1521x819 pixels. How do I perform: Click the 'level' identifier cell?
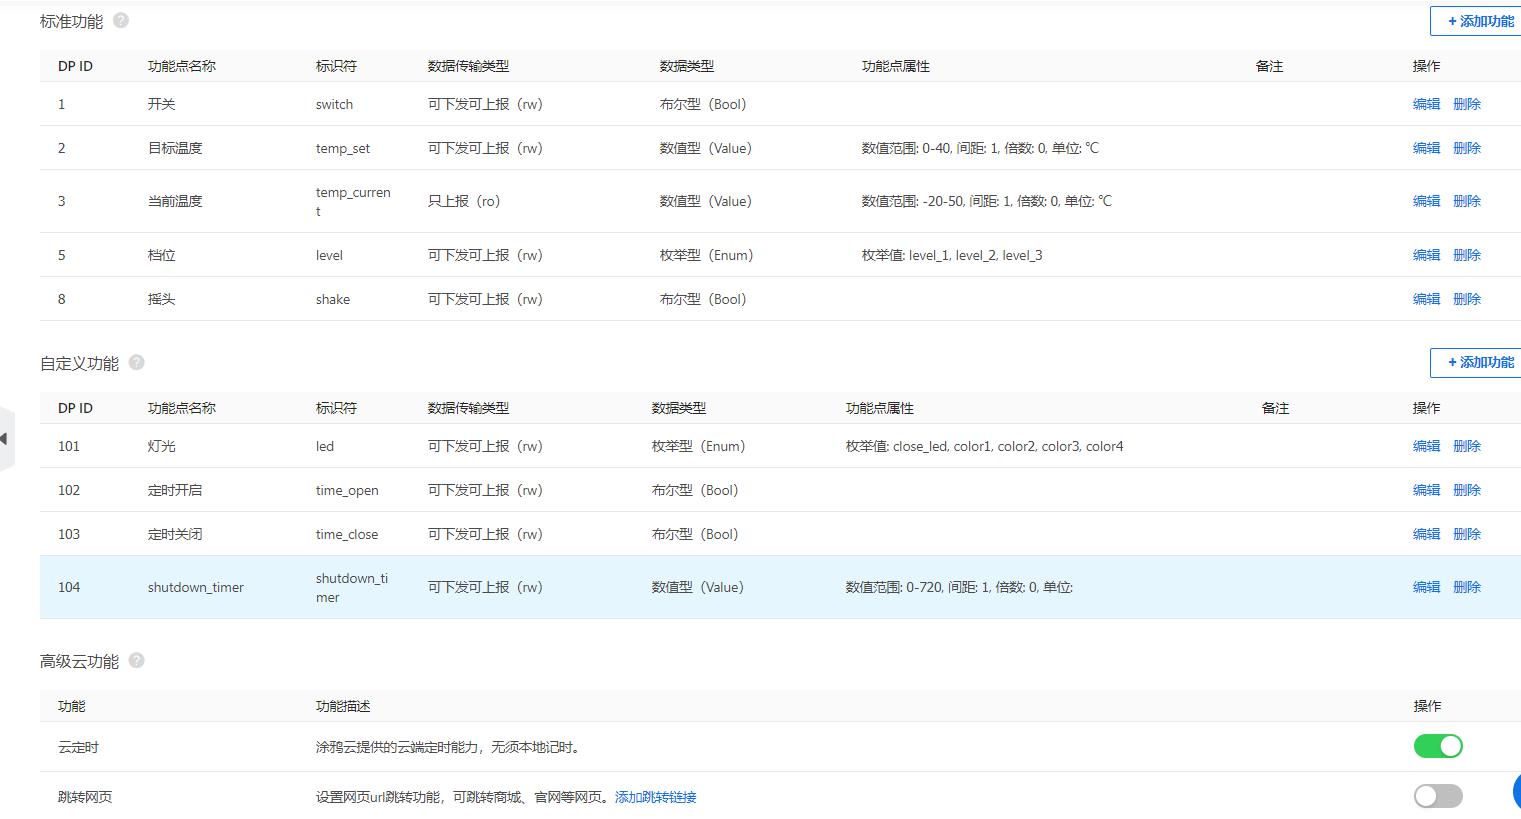[x=329, y=255]
